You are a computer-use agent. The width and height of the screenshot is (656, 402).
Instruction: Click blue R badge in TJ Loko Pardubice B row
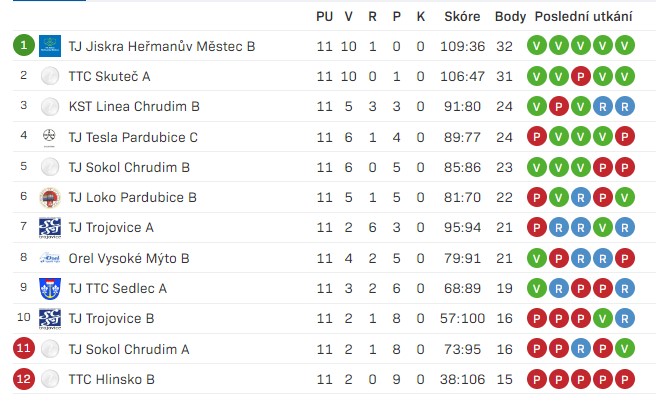click(x=580, y=197)
